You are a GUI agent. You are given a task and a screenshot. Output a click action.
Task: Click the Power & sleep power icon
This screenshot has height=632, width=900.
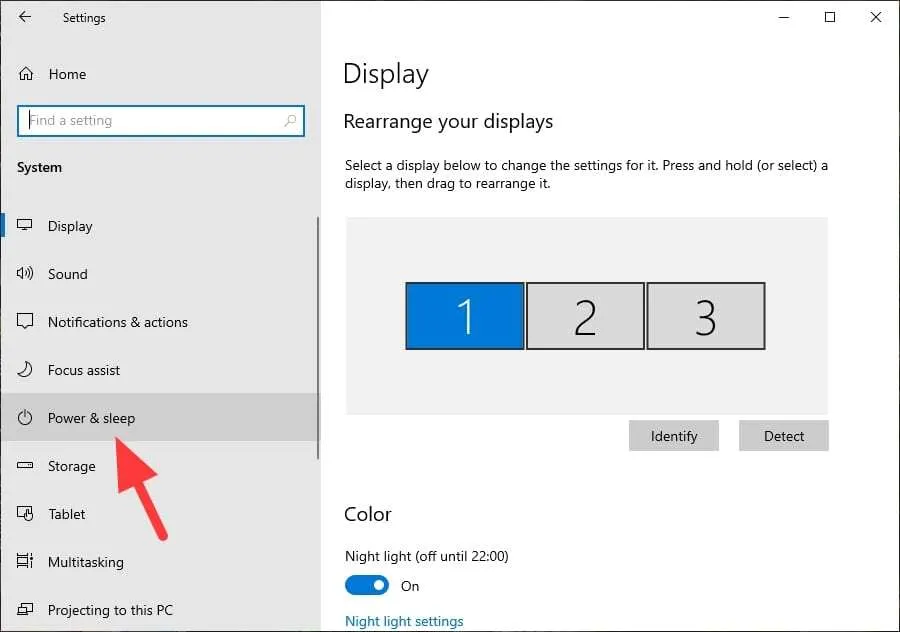[x=25, y=417]
